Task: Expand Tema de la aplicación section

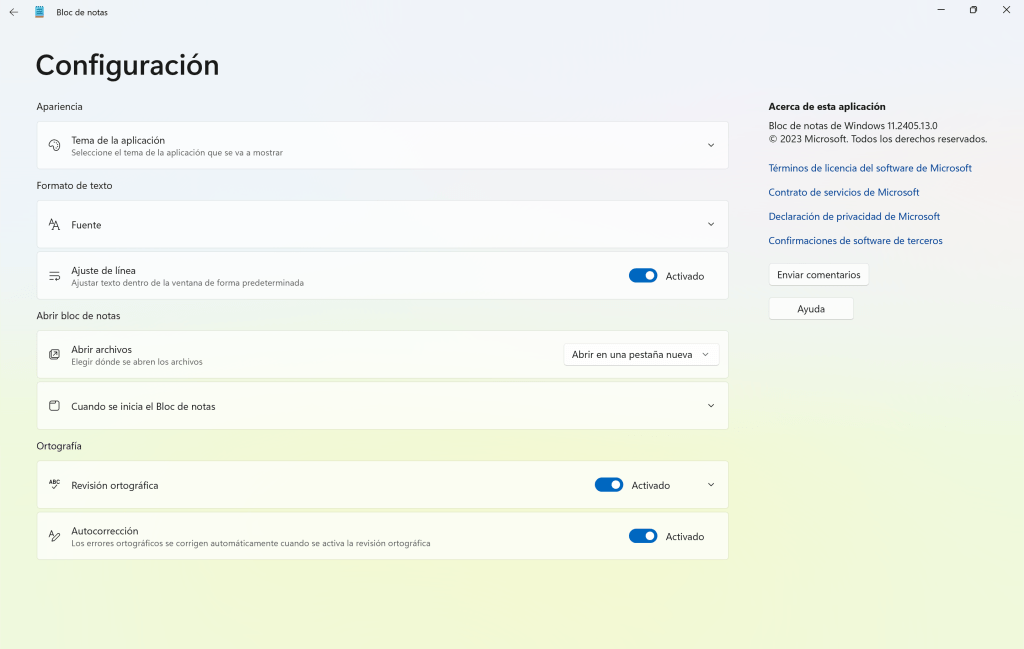Action: tap(711, 146)
